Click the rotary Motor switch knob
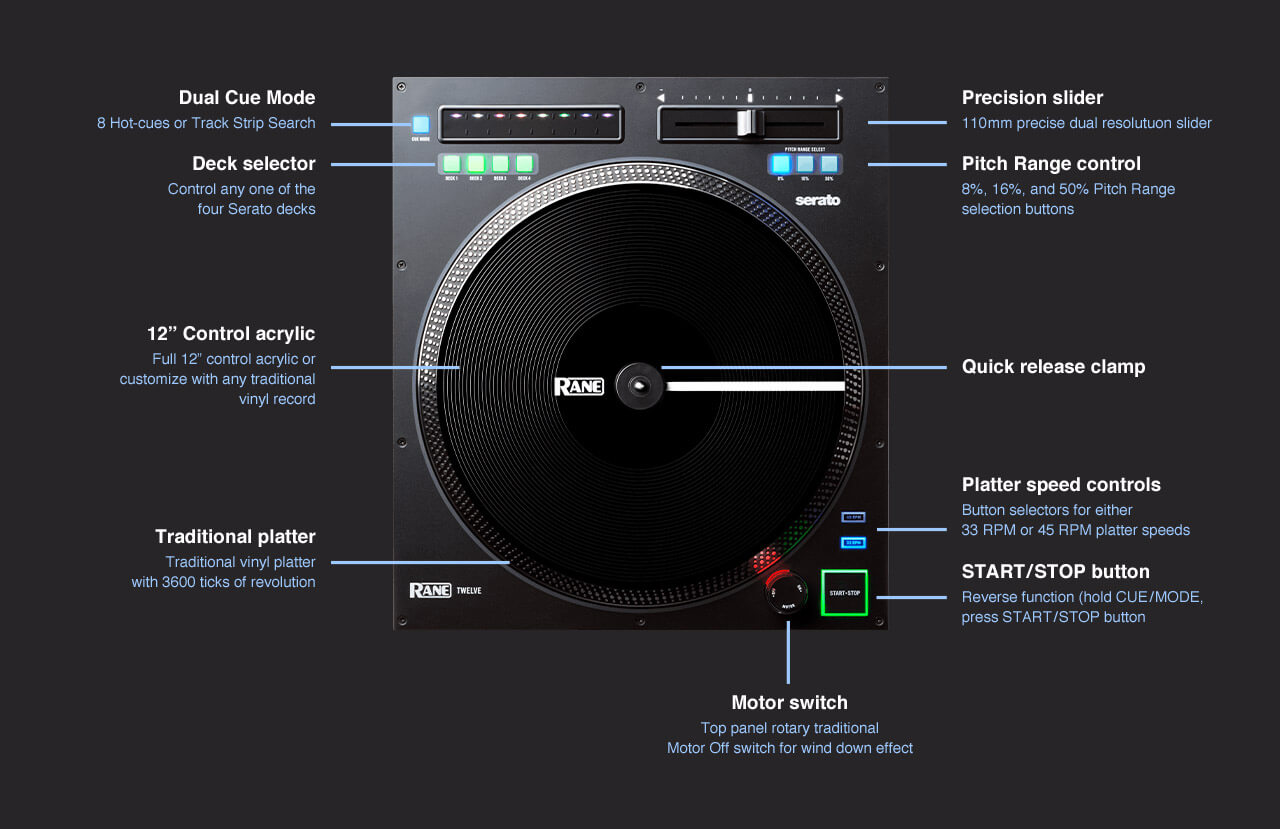This screenshot has width=1280, height=829. click(x=786, y=592)
